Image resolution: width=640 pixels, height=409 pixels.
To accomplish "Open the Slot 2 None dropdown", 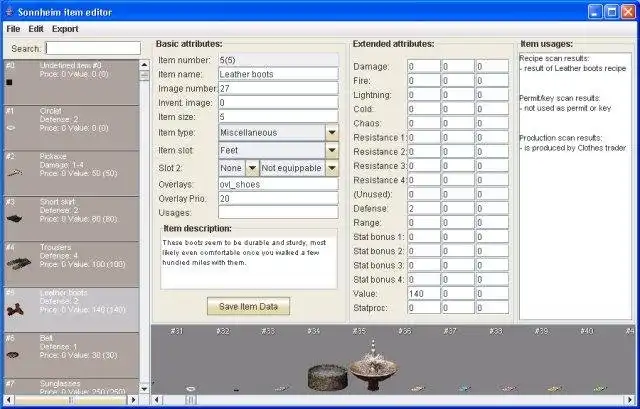I will click(x=252, y=168).
